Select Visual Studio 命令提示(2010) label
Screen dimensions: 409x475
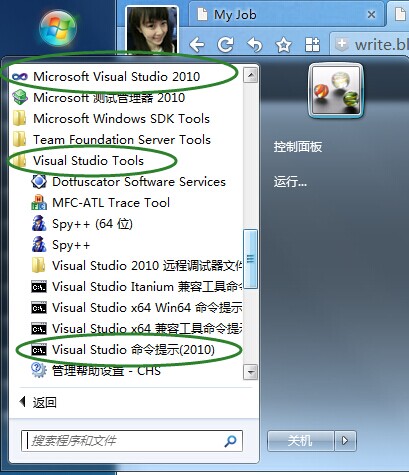click(x=133, y=350)
